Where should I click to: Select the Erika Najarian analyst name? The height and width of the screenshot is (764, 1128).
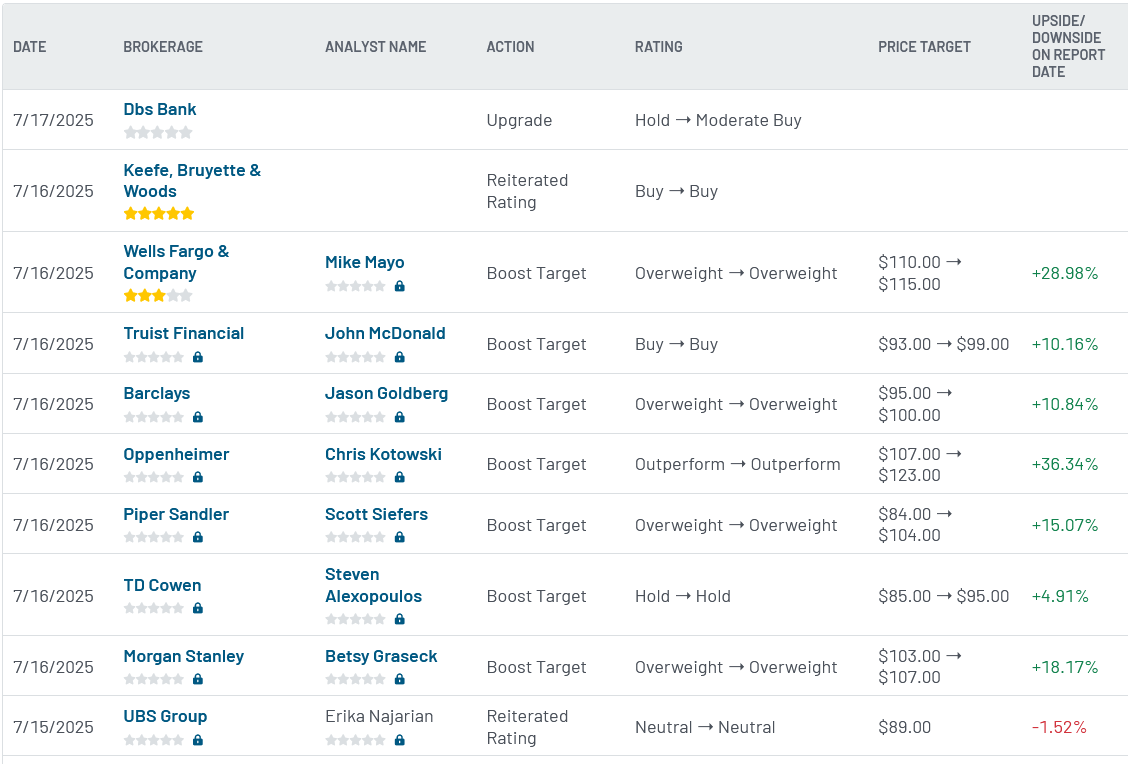[379, 717]
